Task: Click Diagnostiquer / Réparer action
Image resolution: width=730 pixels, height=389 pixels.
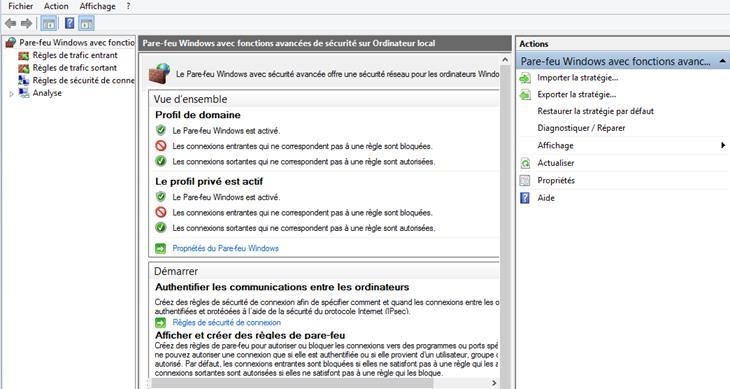Action: (x=581, y=128)
